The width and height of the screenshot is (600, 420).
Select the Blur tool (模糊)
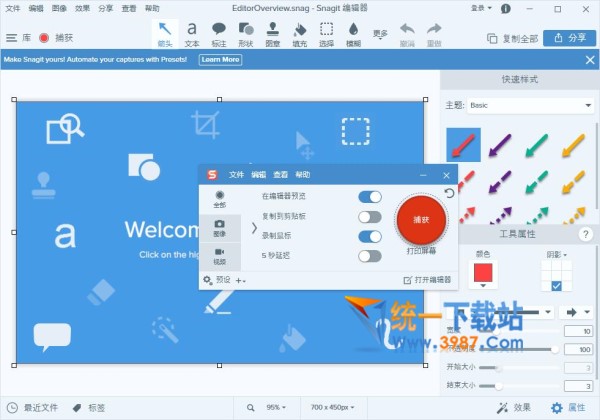[353, 34]
